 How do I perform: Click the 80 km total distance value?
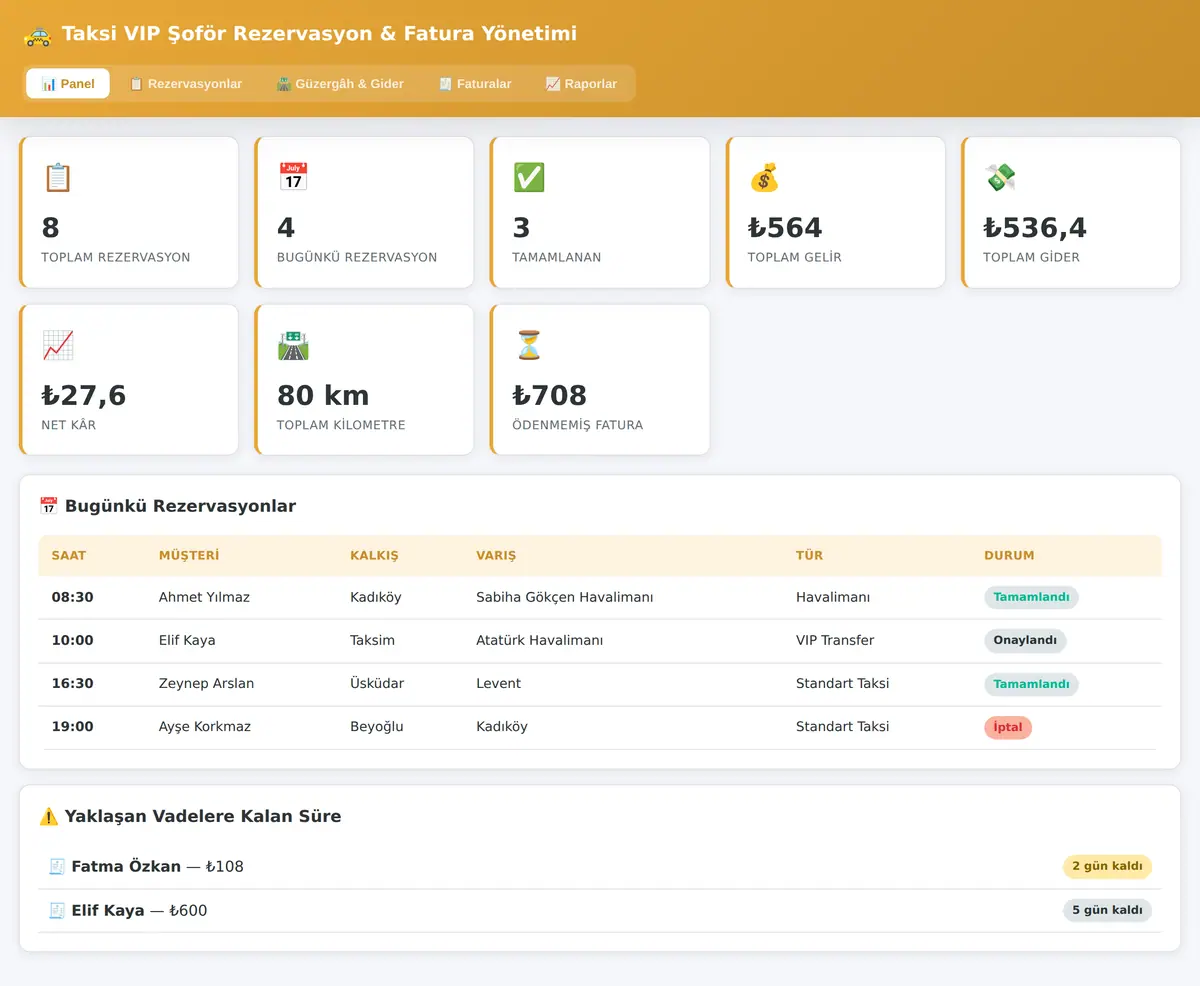coord(323,395)
